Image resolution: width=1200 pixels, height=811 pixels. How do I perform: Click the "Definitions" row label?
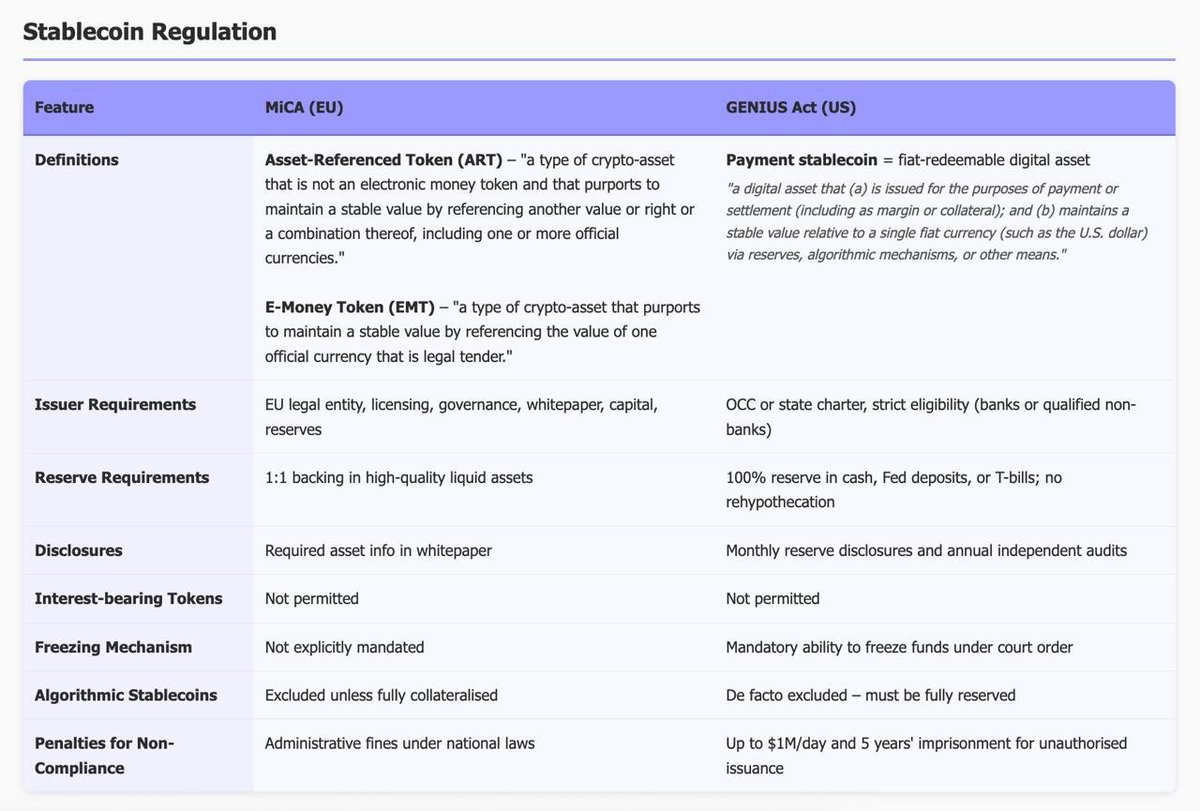coord(76,160)
